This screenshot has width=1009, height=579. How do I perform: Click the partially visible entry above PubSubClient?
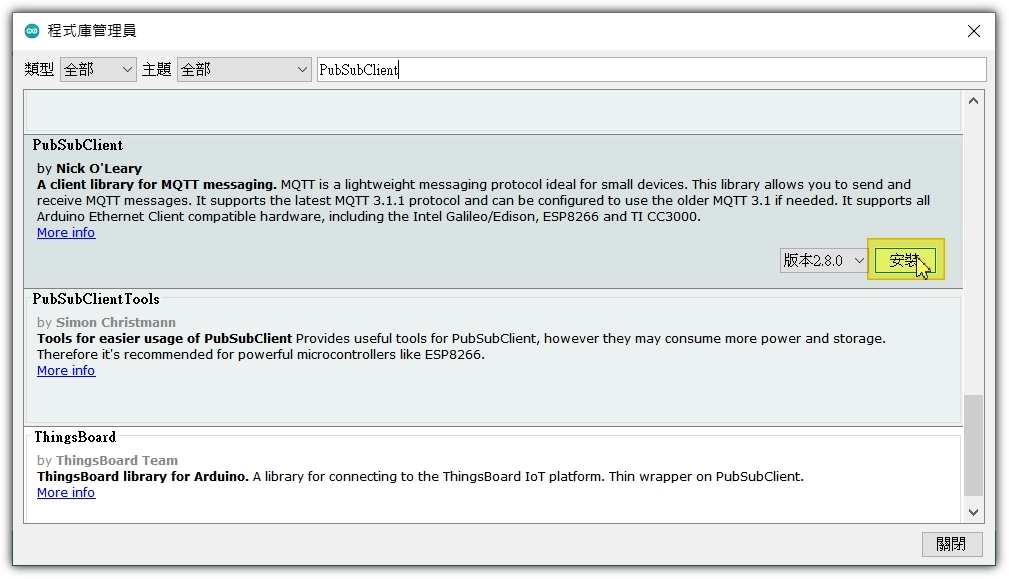point(492,111)
